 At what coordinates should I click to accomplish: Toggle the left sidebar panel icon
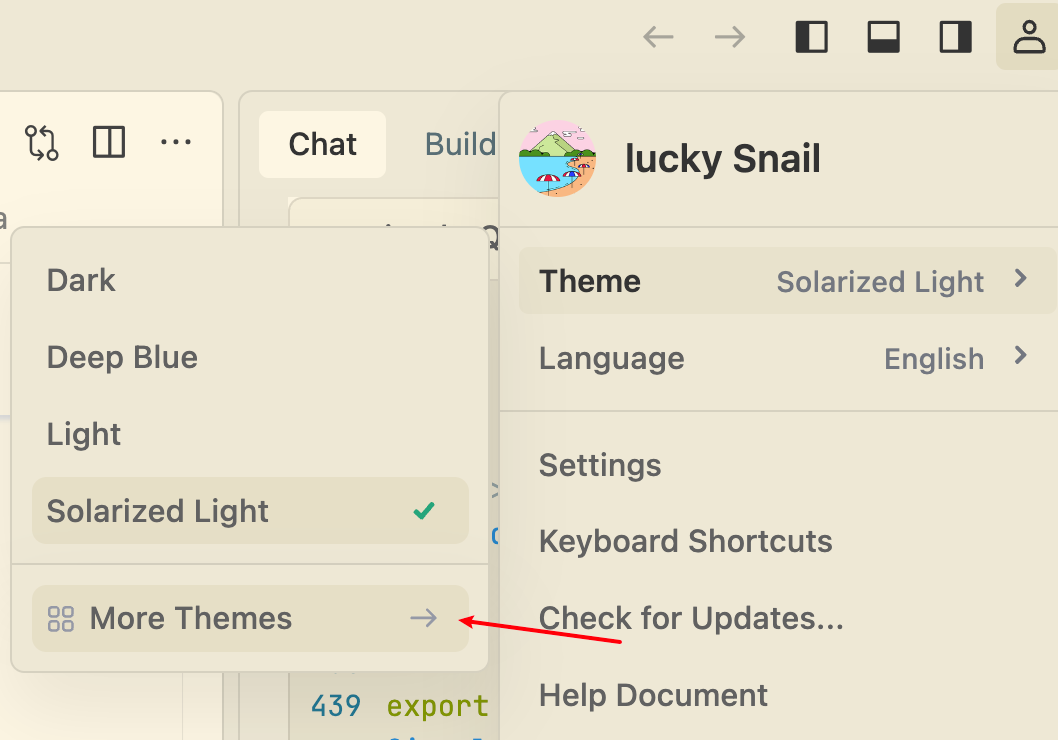point(811,37)
